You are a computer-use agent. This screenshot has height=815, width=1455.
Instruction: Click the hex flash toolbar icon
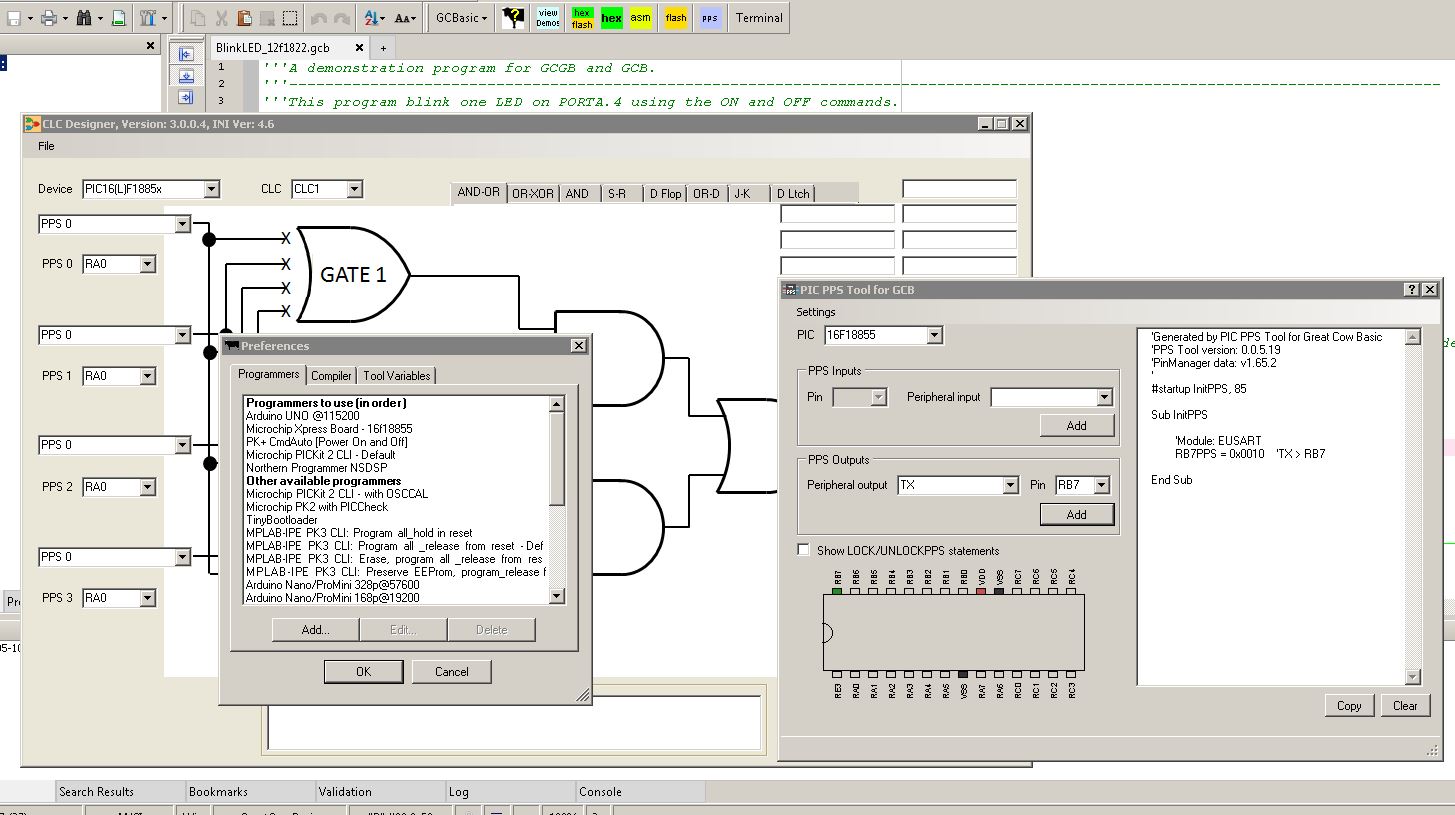[581, 17]
